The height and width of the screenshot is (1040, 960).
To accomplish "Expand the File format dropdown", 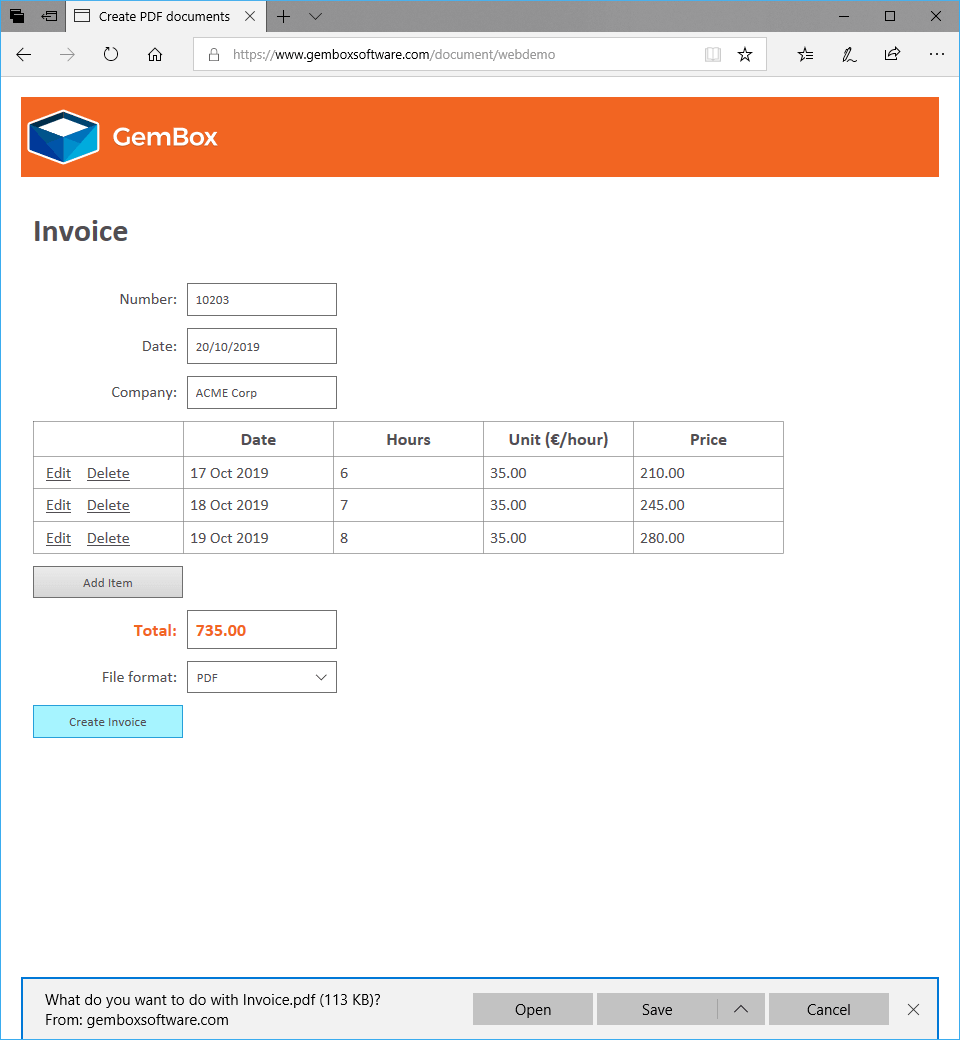I will click(x=262, y=677).
